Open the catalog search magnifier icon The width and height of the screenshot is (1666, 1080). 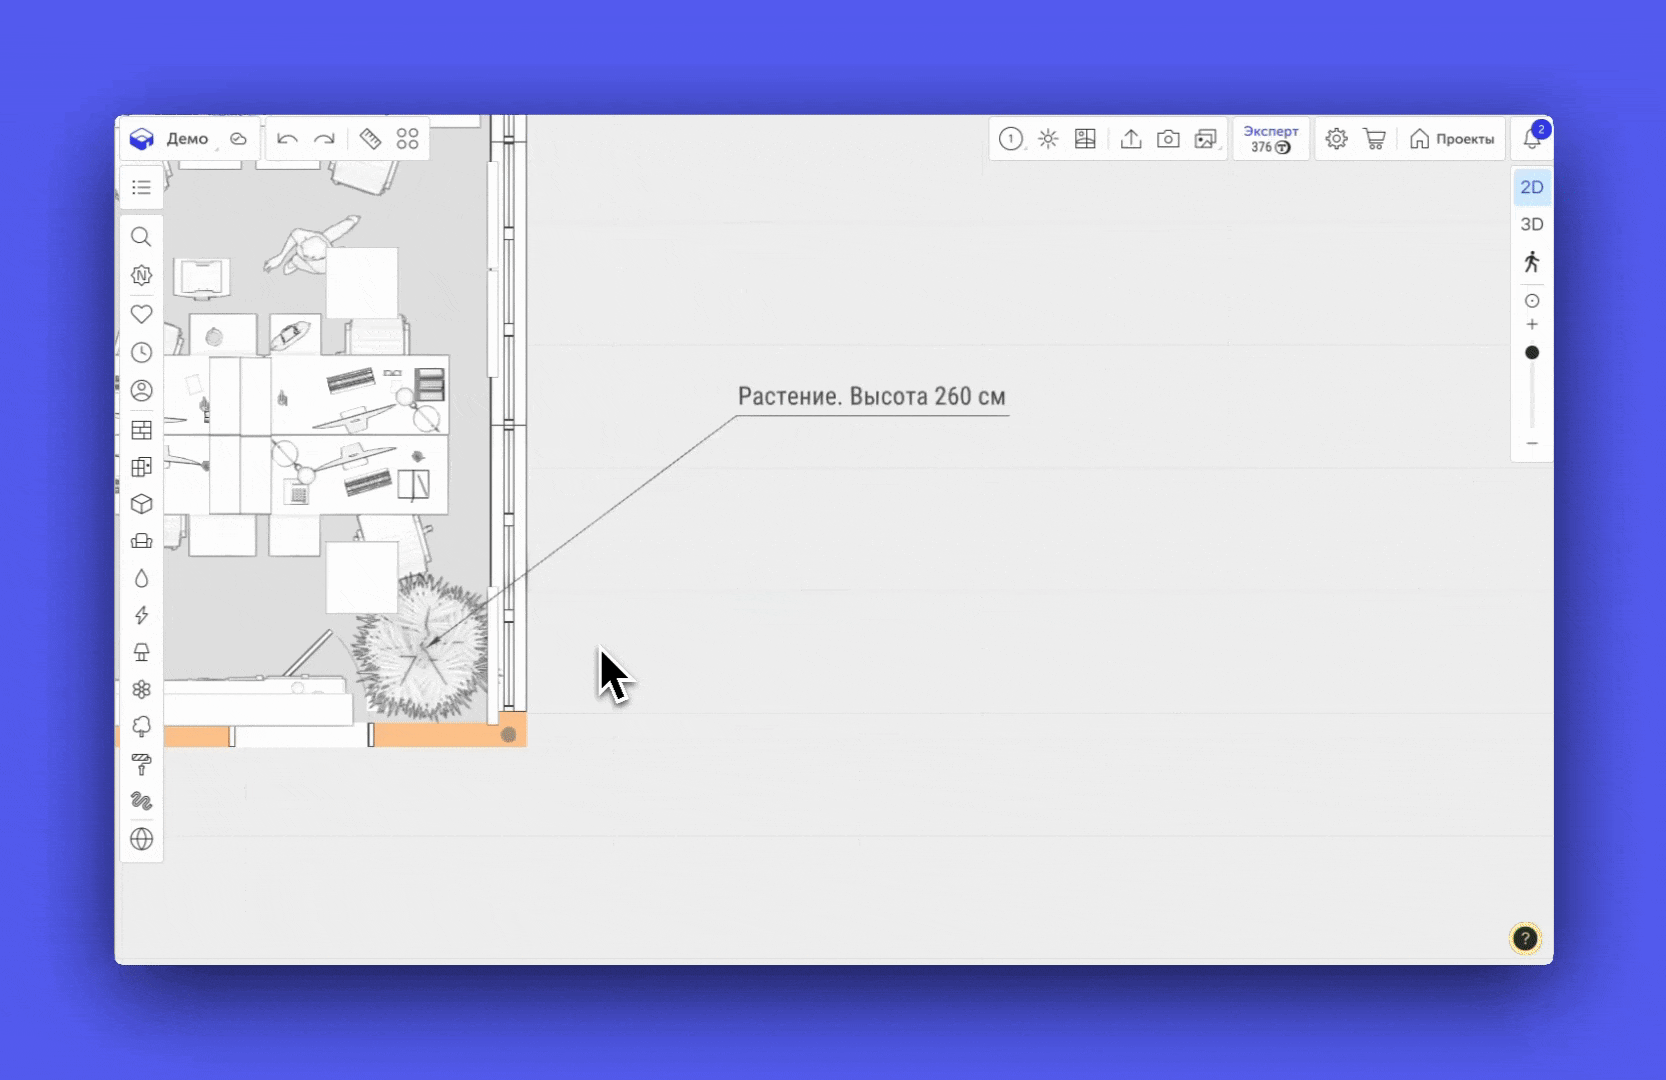(x=141, y=237)
